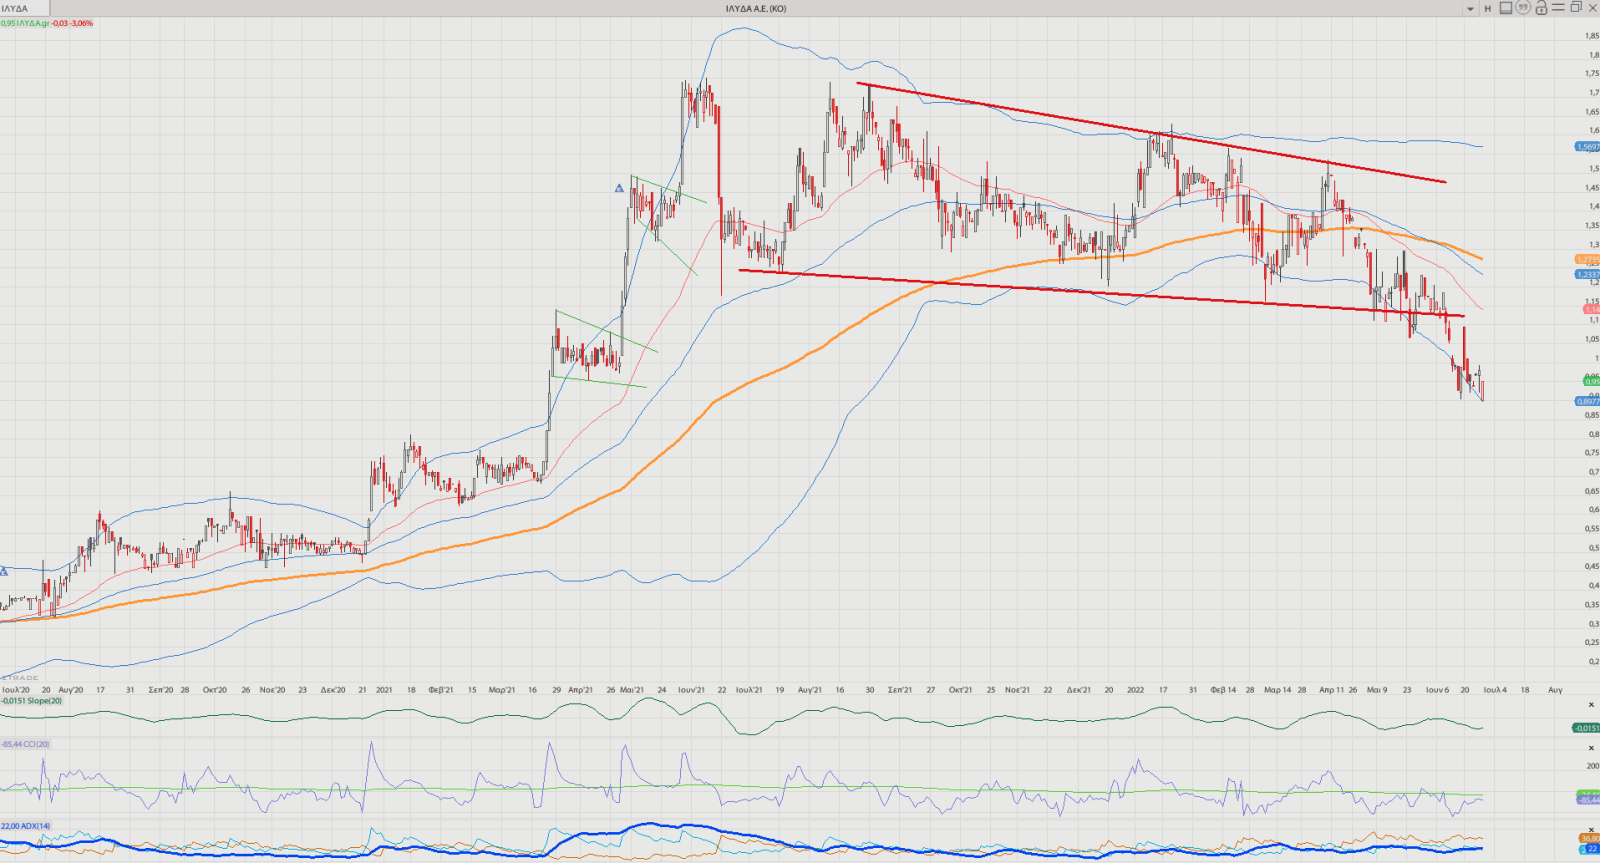Open the chart tab list dropdown arrow
Viewport: 1600px width, 863px height.
click(x=1470, y=9)
